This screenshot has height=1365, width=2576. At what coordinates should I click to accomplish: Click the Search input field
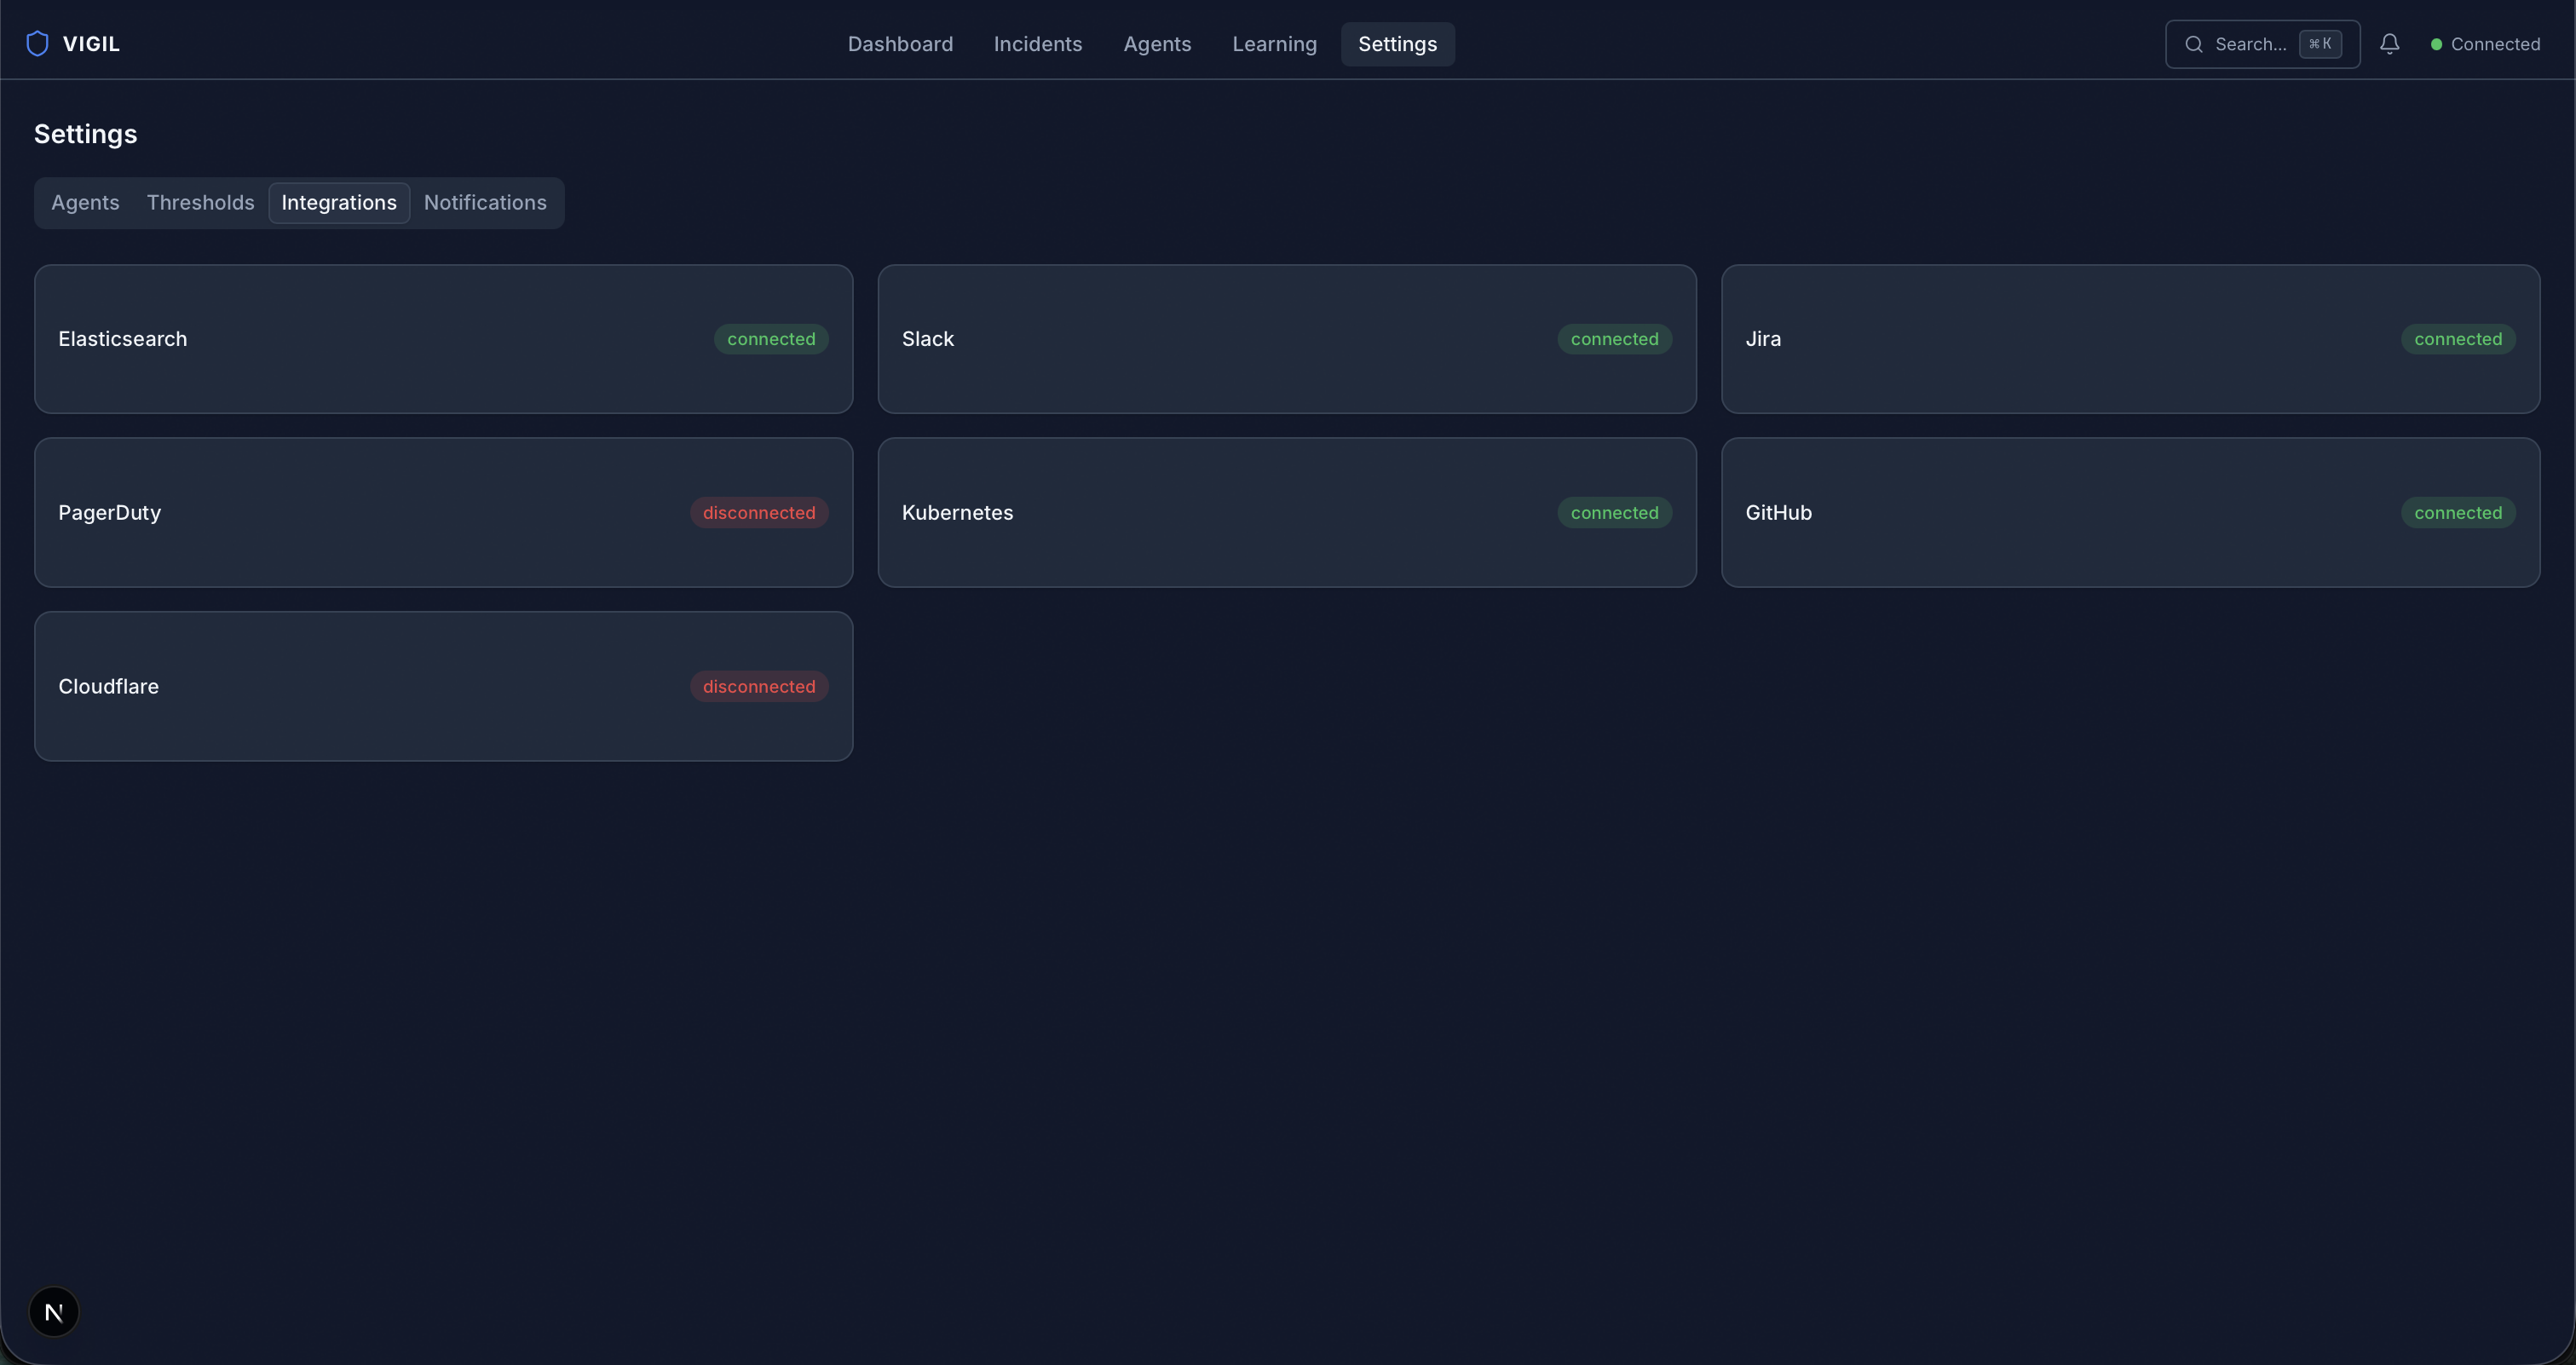[2249, 44]
